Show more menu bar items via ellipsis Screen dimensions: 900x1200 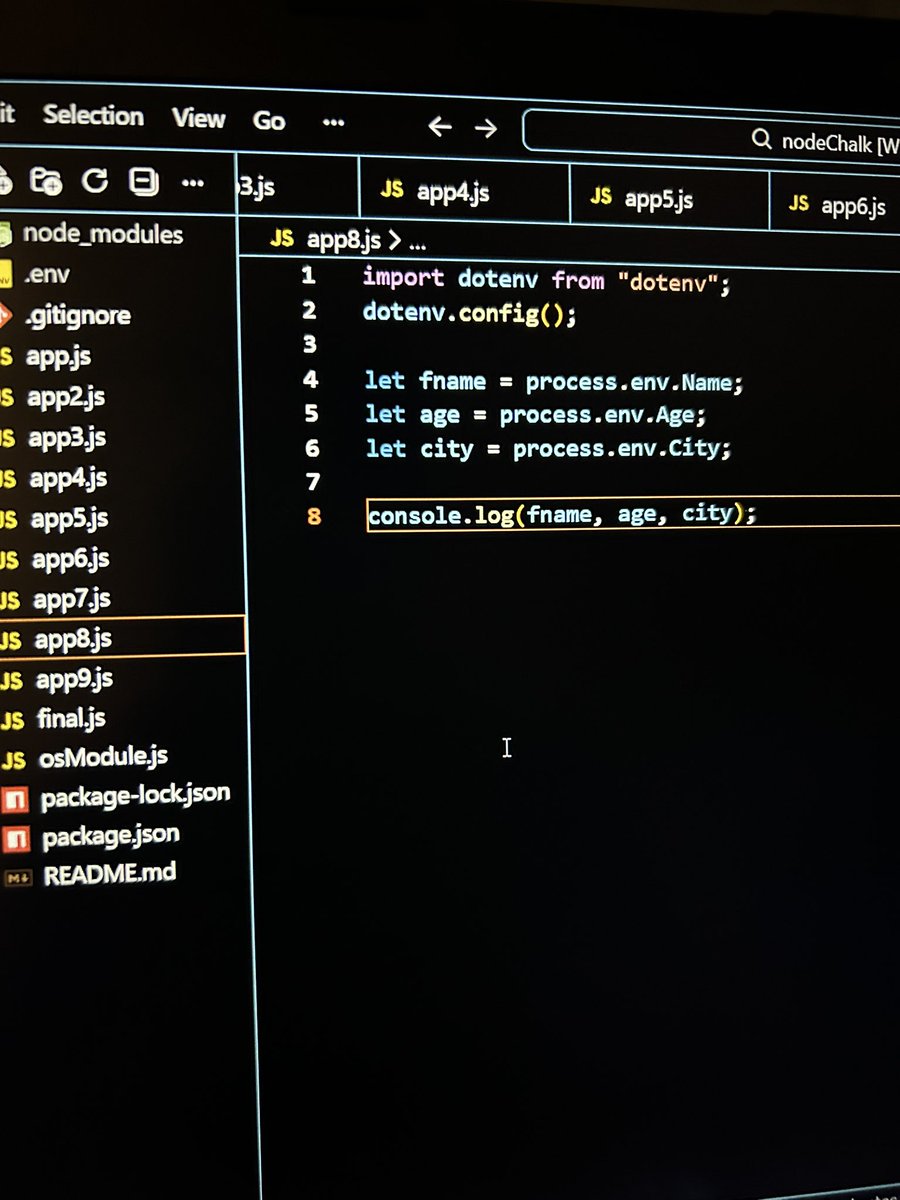[x=333, y=121]
